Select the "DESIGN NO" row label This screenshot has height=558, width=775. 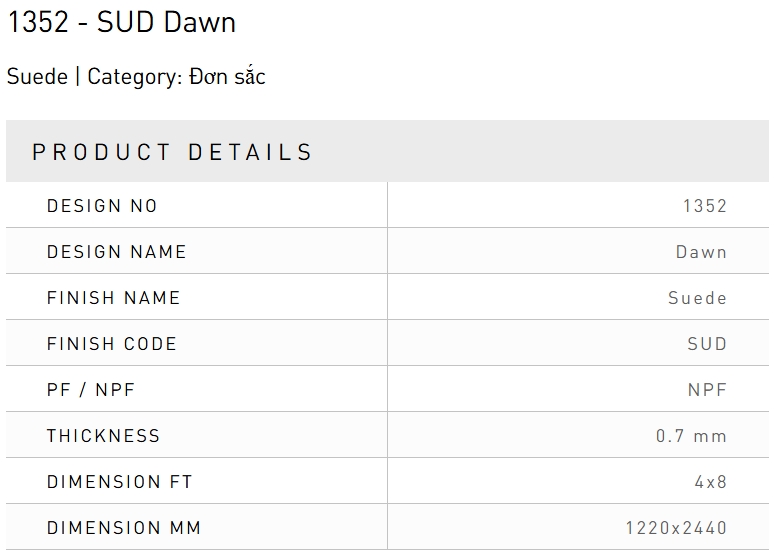point(102,206)
